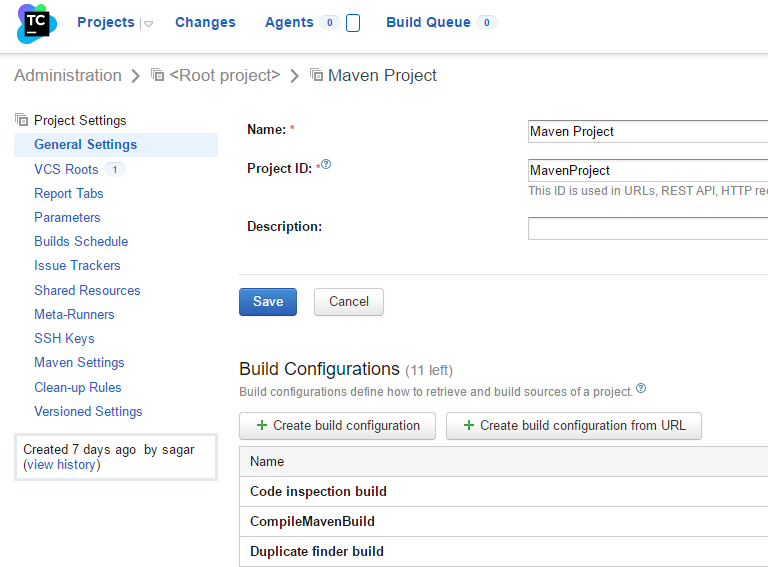The width and height of the screenshot is (768, 567).
Task: Open Clean-up Rules settings
Action: (x=77, y=387)
